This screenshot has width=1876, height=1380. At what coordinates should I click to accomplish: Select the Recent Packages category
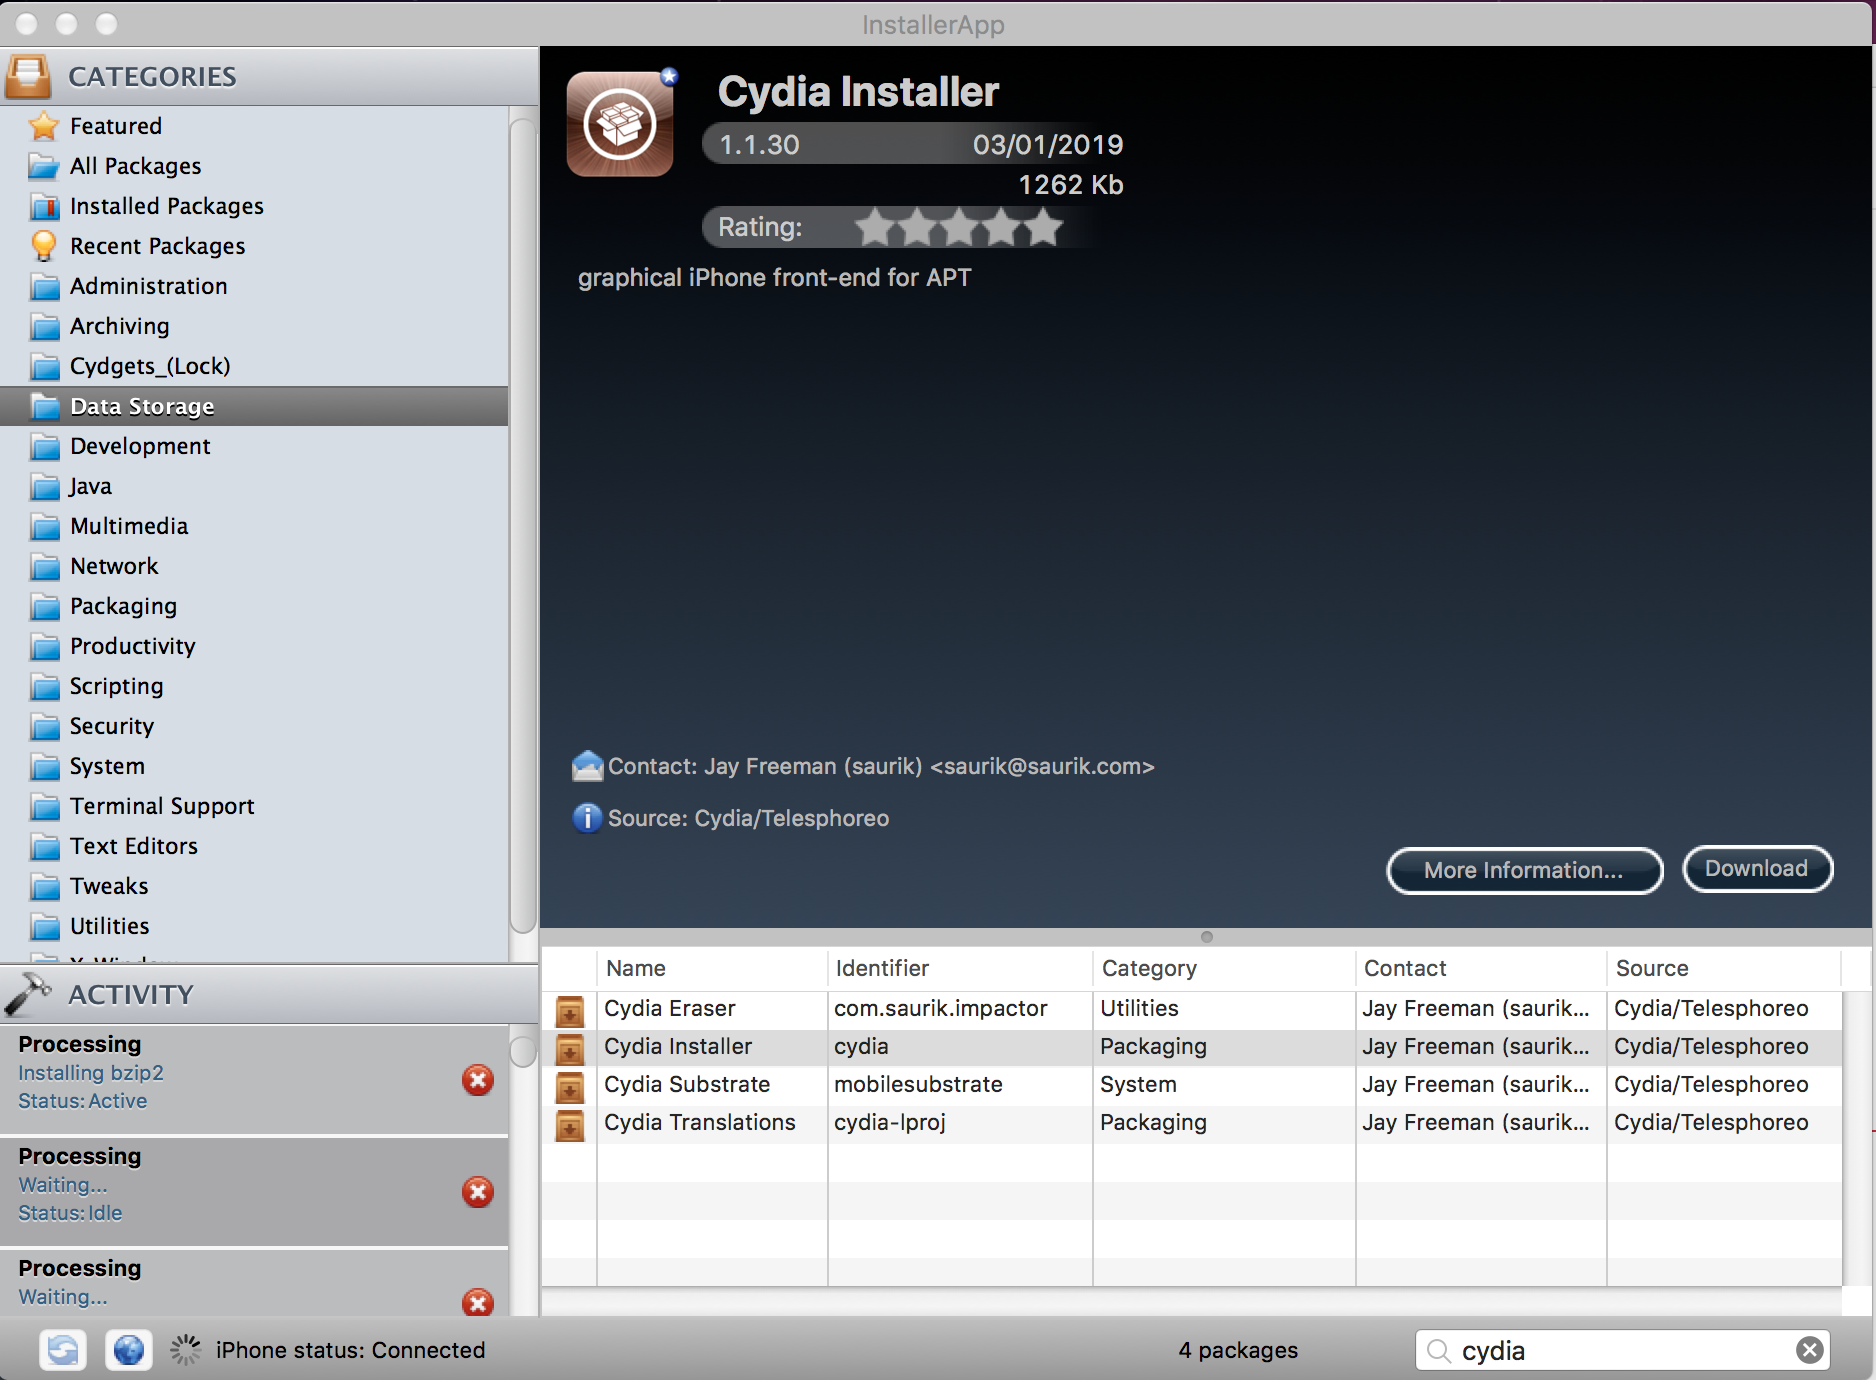click(254, 246)
